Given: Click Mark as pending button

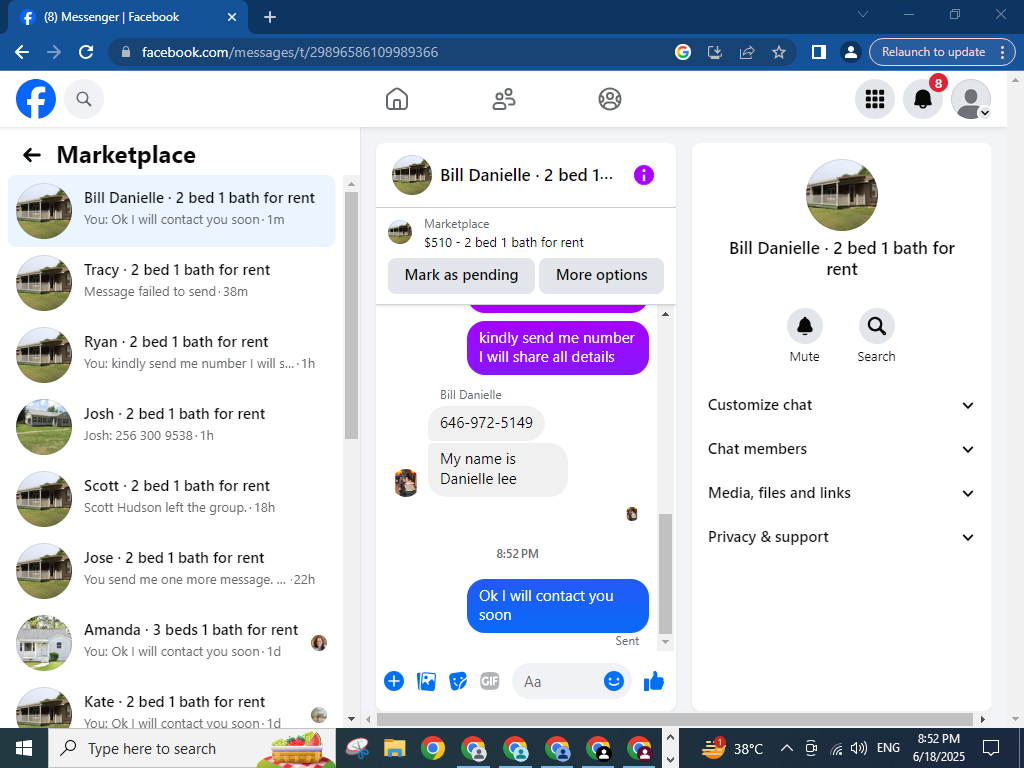Looking at the screenshot, I should [462, 275].
